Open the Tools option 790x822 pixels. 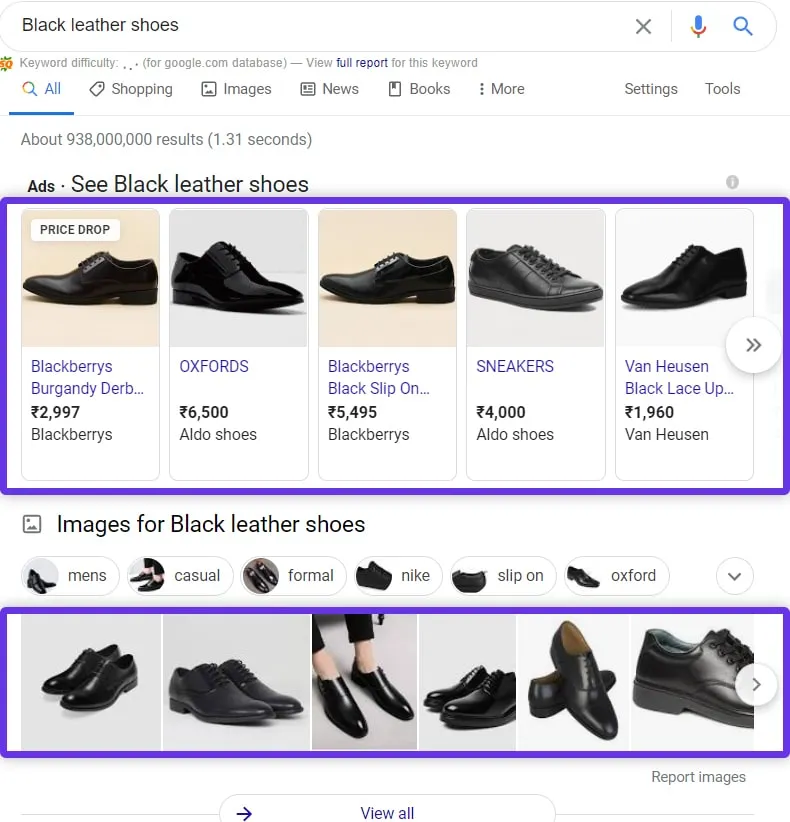[x=722, y=89]
